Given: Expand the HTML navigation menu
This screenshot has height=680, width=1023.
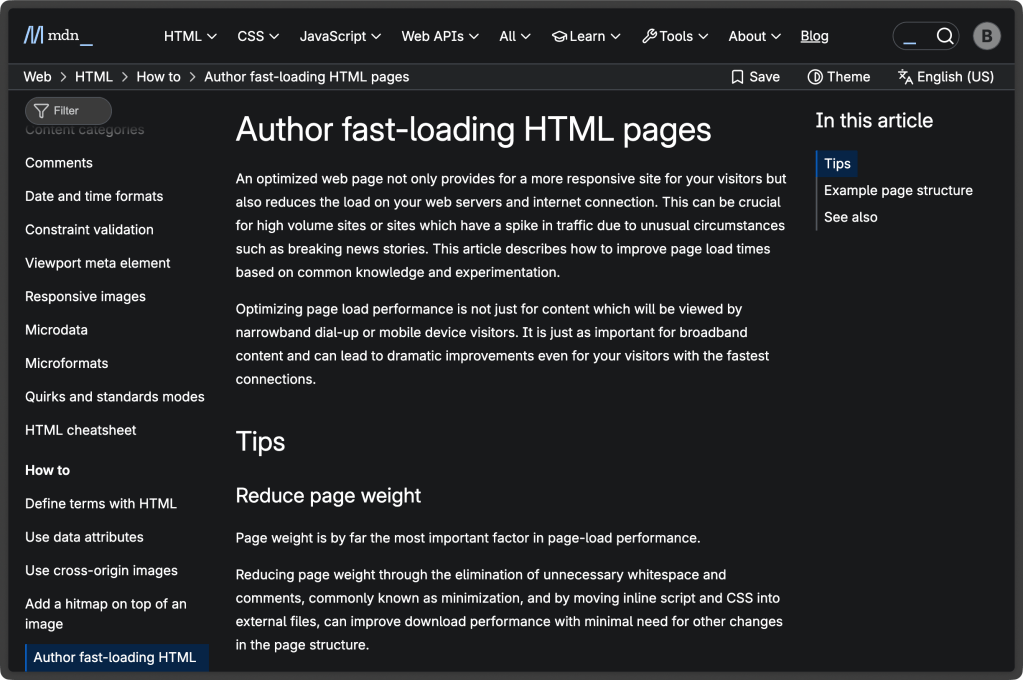Looking at the screenshot, I should pyautogui.click(x=190, y=36).
